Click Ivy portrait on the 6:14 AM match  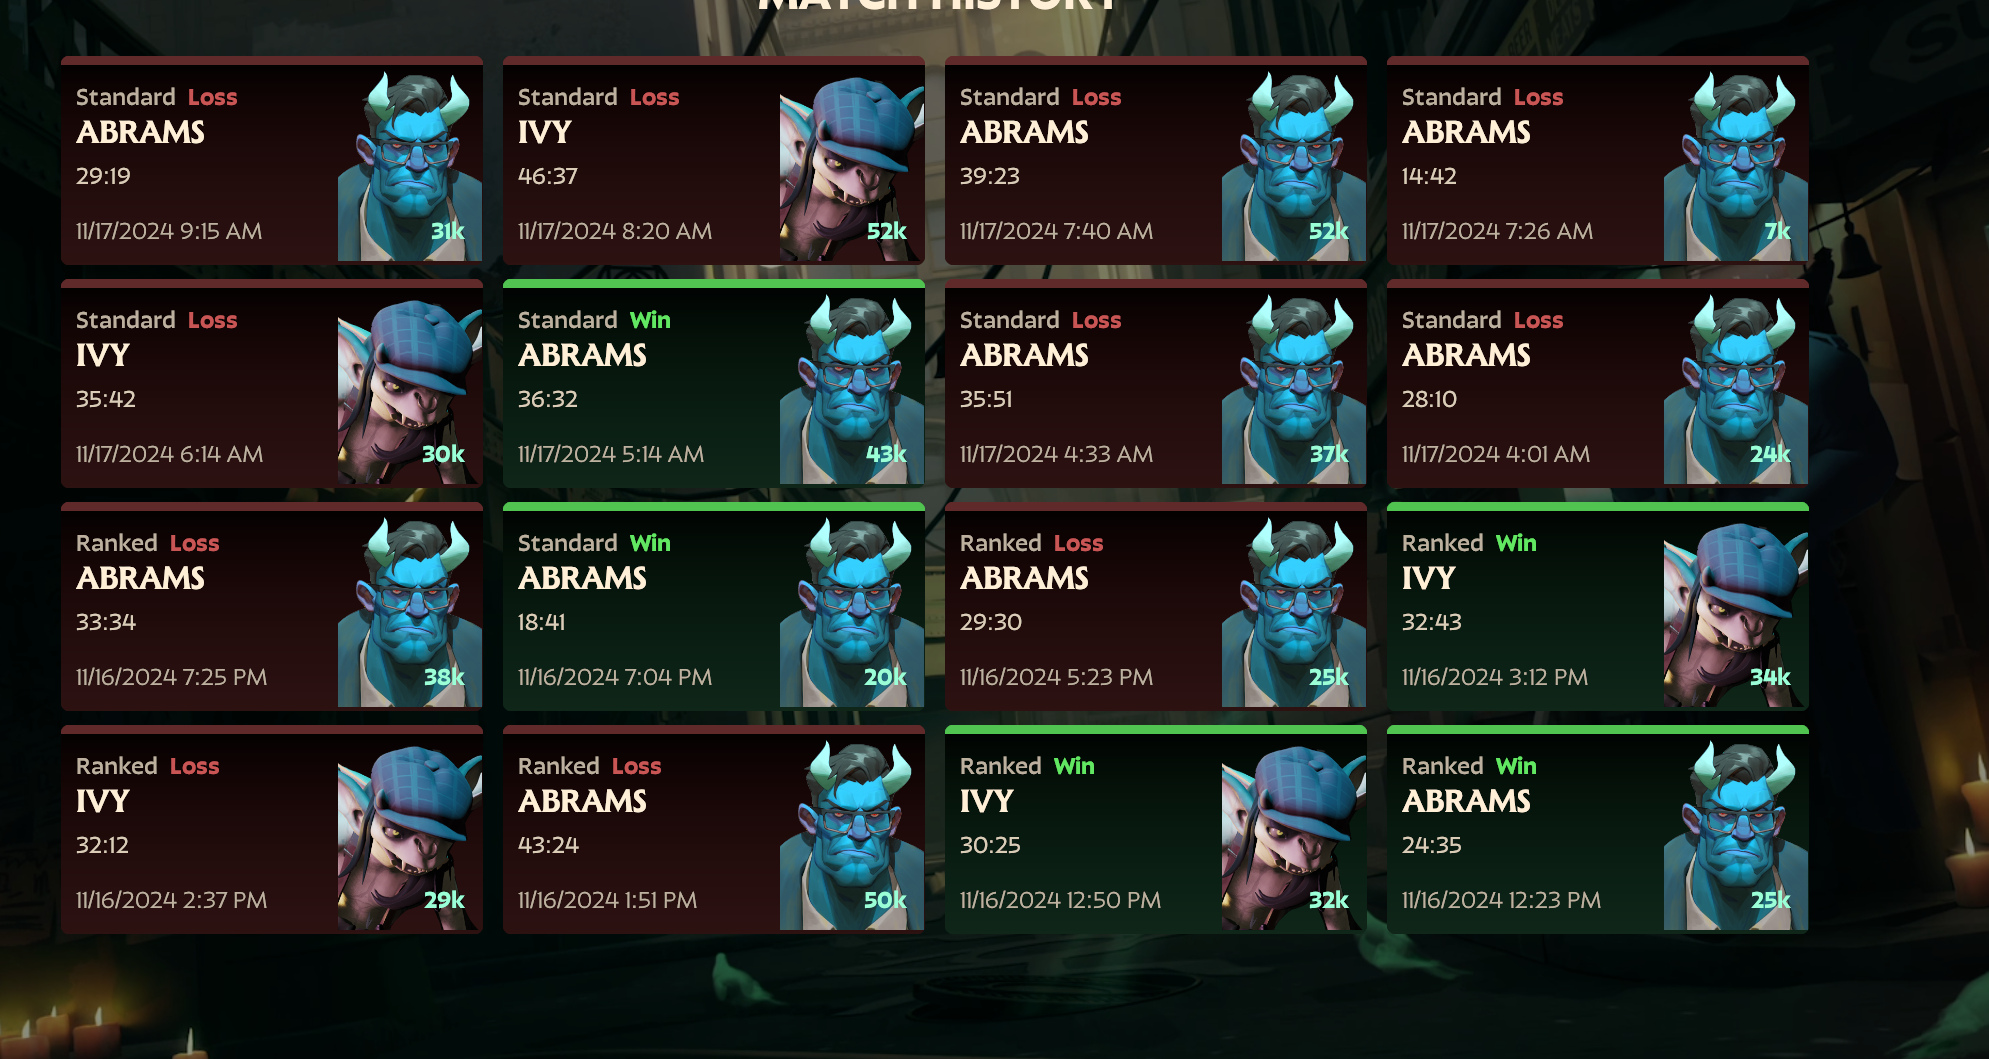coord(410,389)
